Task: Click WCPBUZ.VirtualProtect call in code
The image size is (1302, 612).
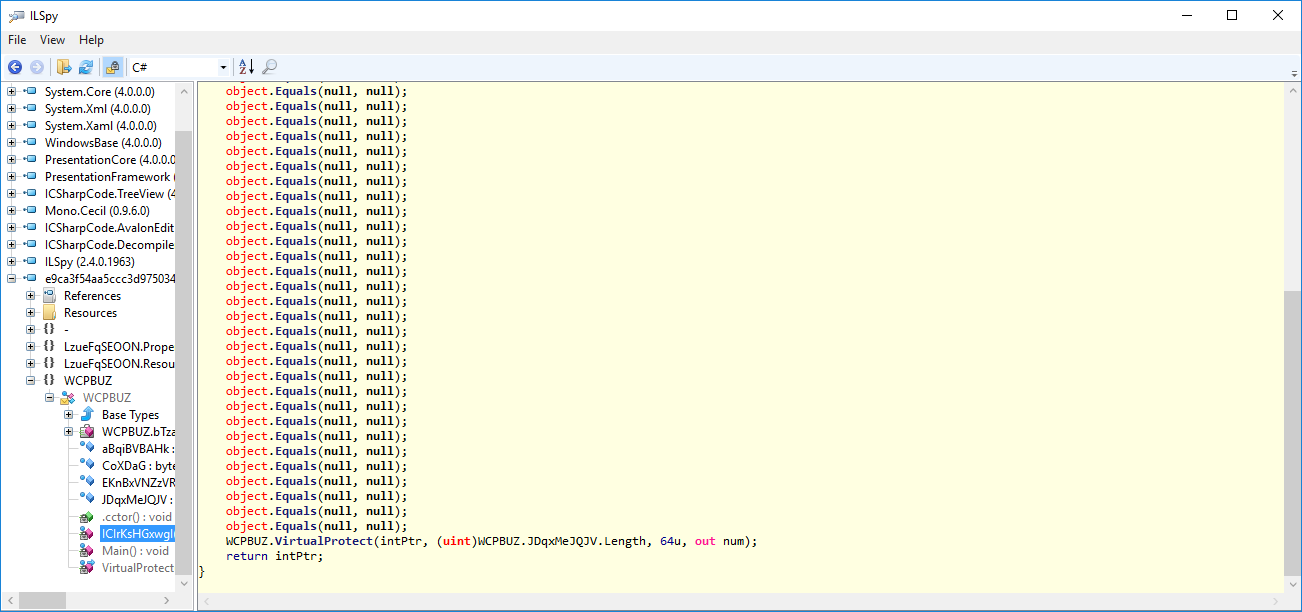Action: (x=300, y=541)
